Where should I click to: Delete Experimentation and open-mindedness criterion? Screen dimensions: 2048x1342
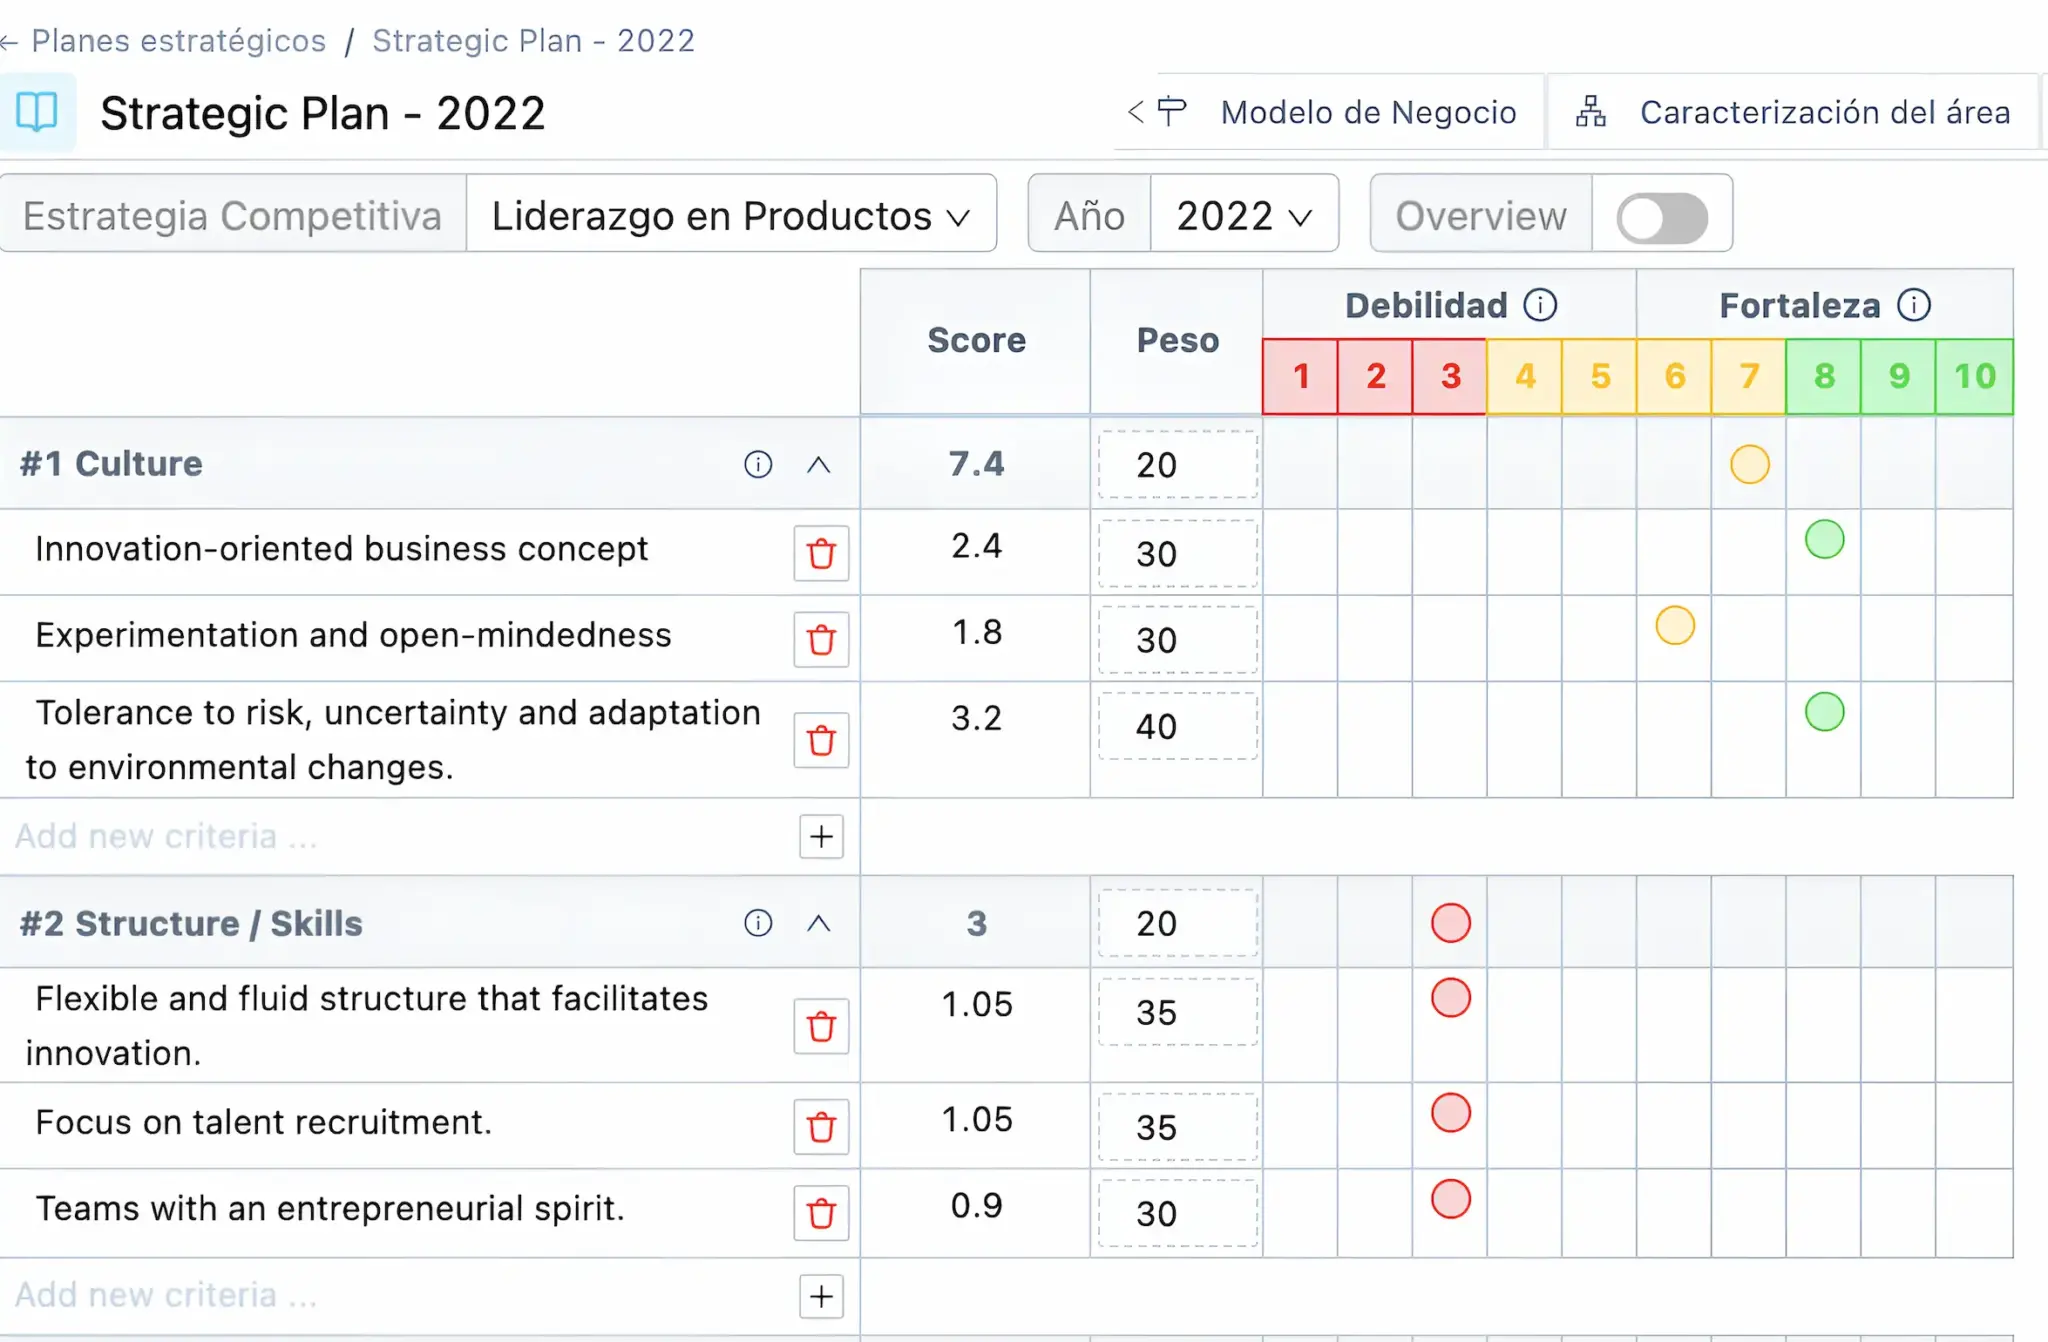(x=821, y=639)
